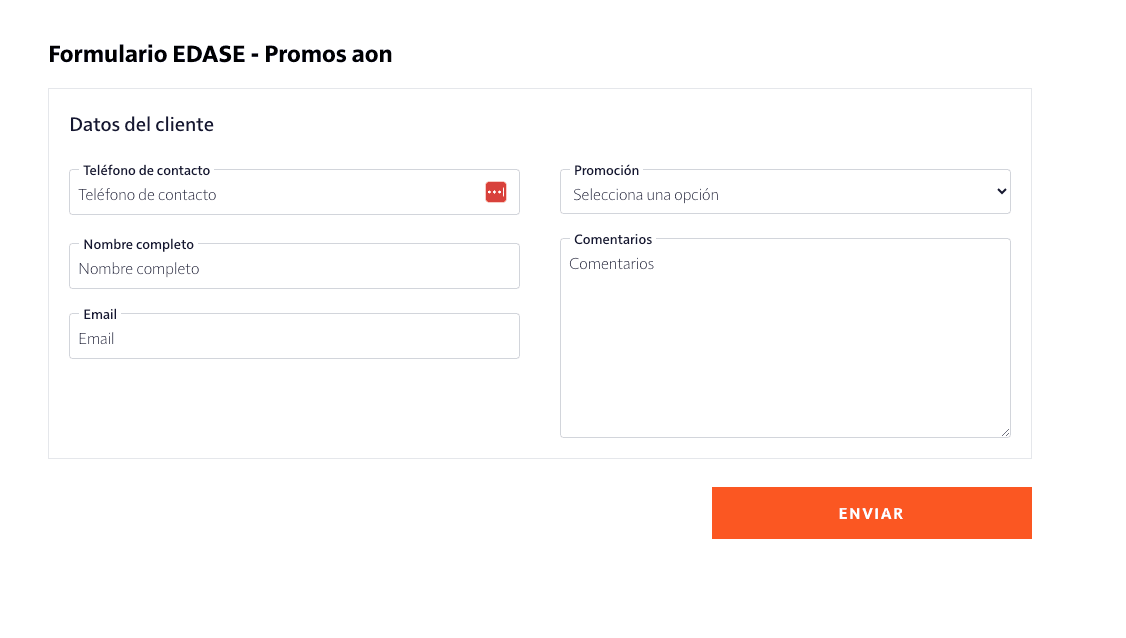Viewport: 1126px width, 638px height.
Task: Click the 'Teléfono de contacto' floating label
Action: click(147, 171)
